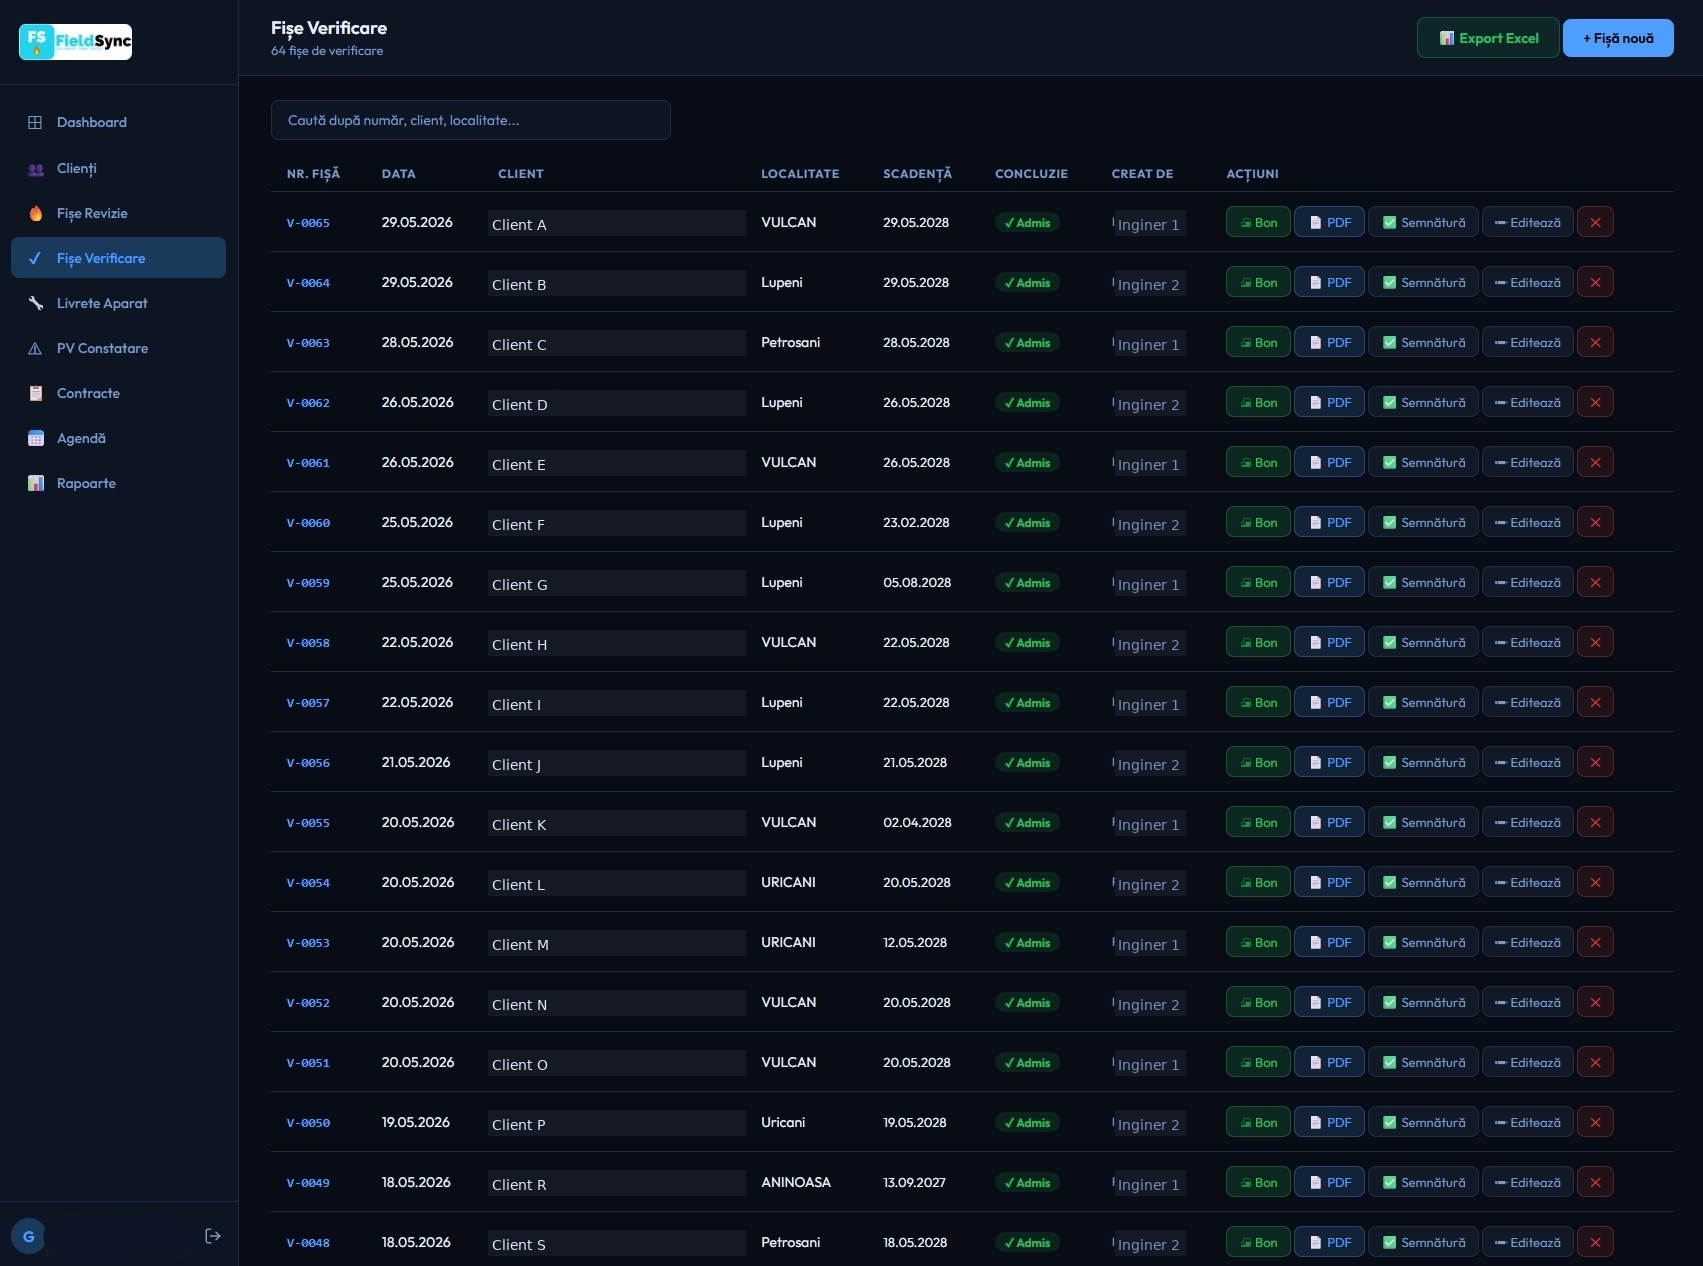This screenshot has height=1266, width=1703.
Task: Open fișa number V-0056
Action: [308, 763]
